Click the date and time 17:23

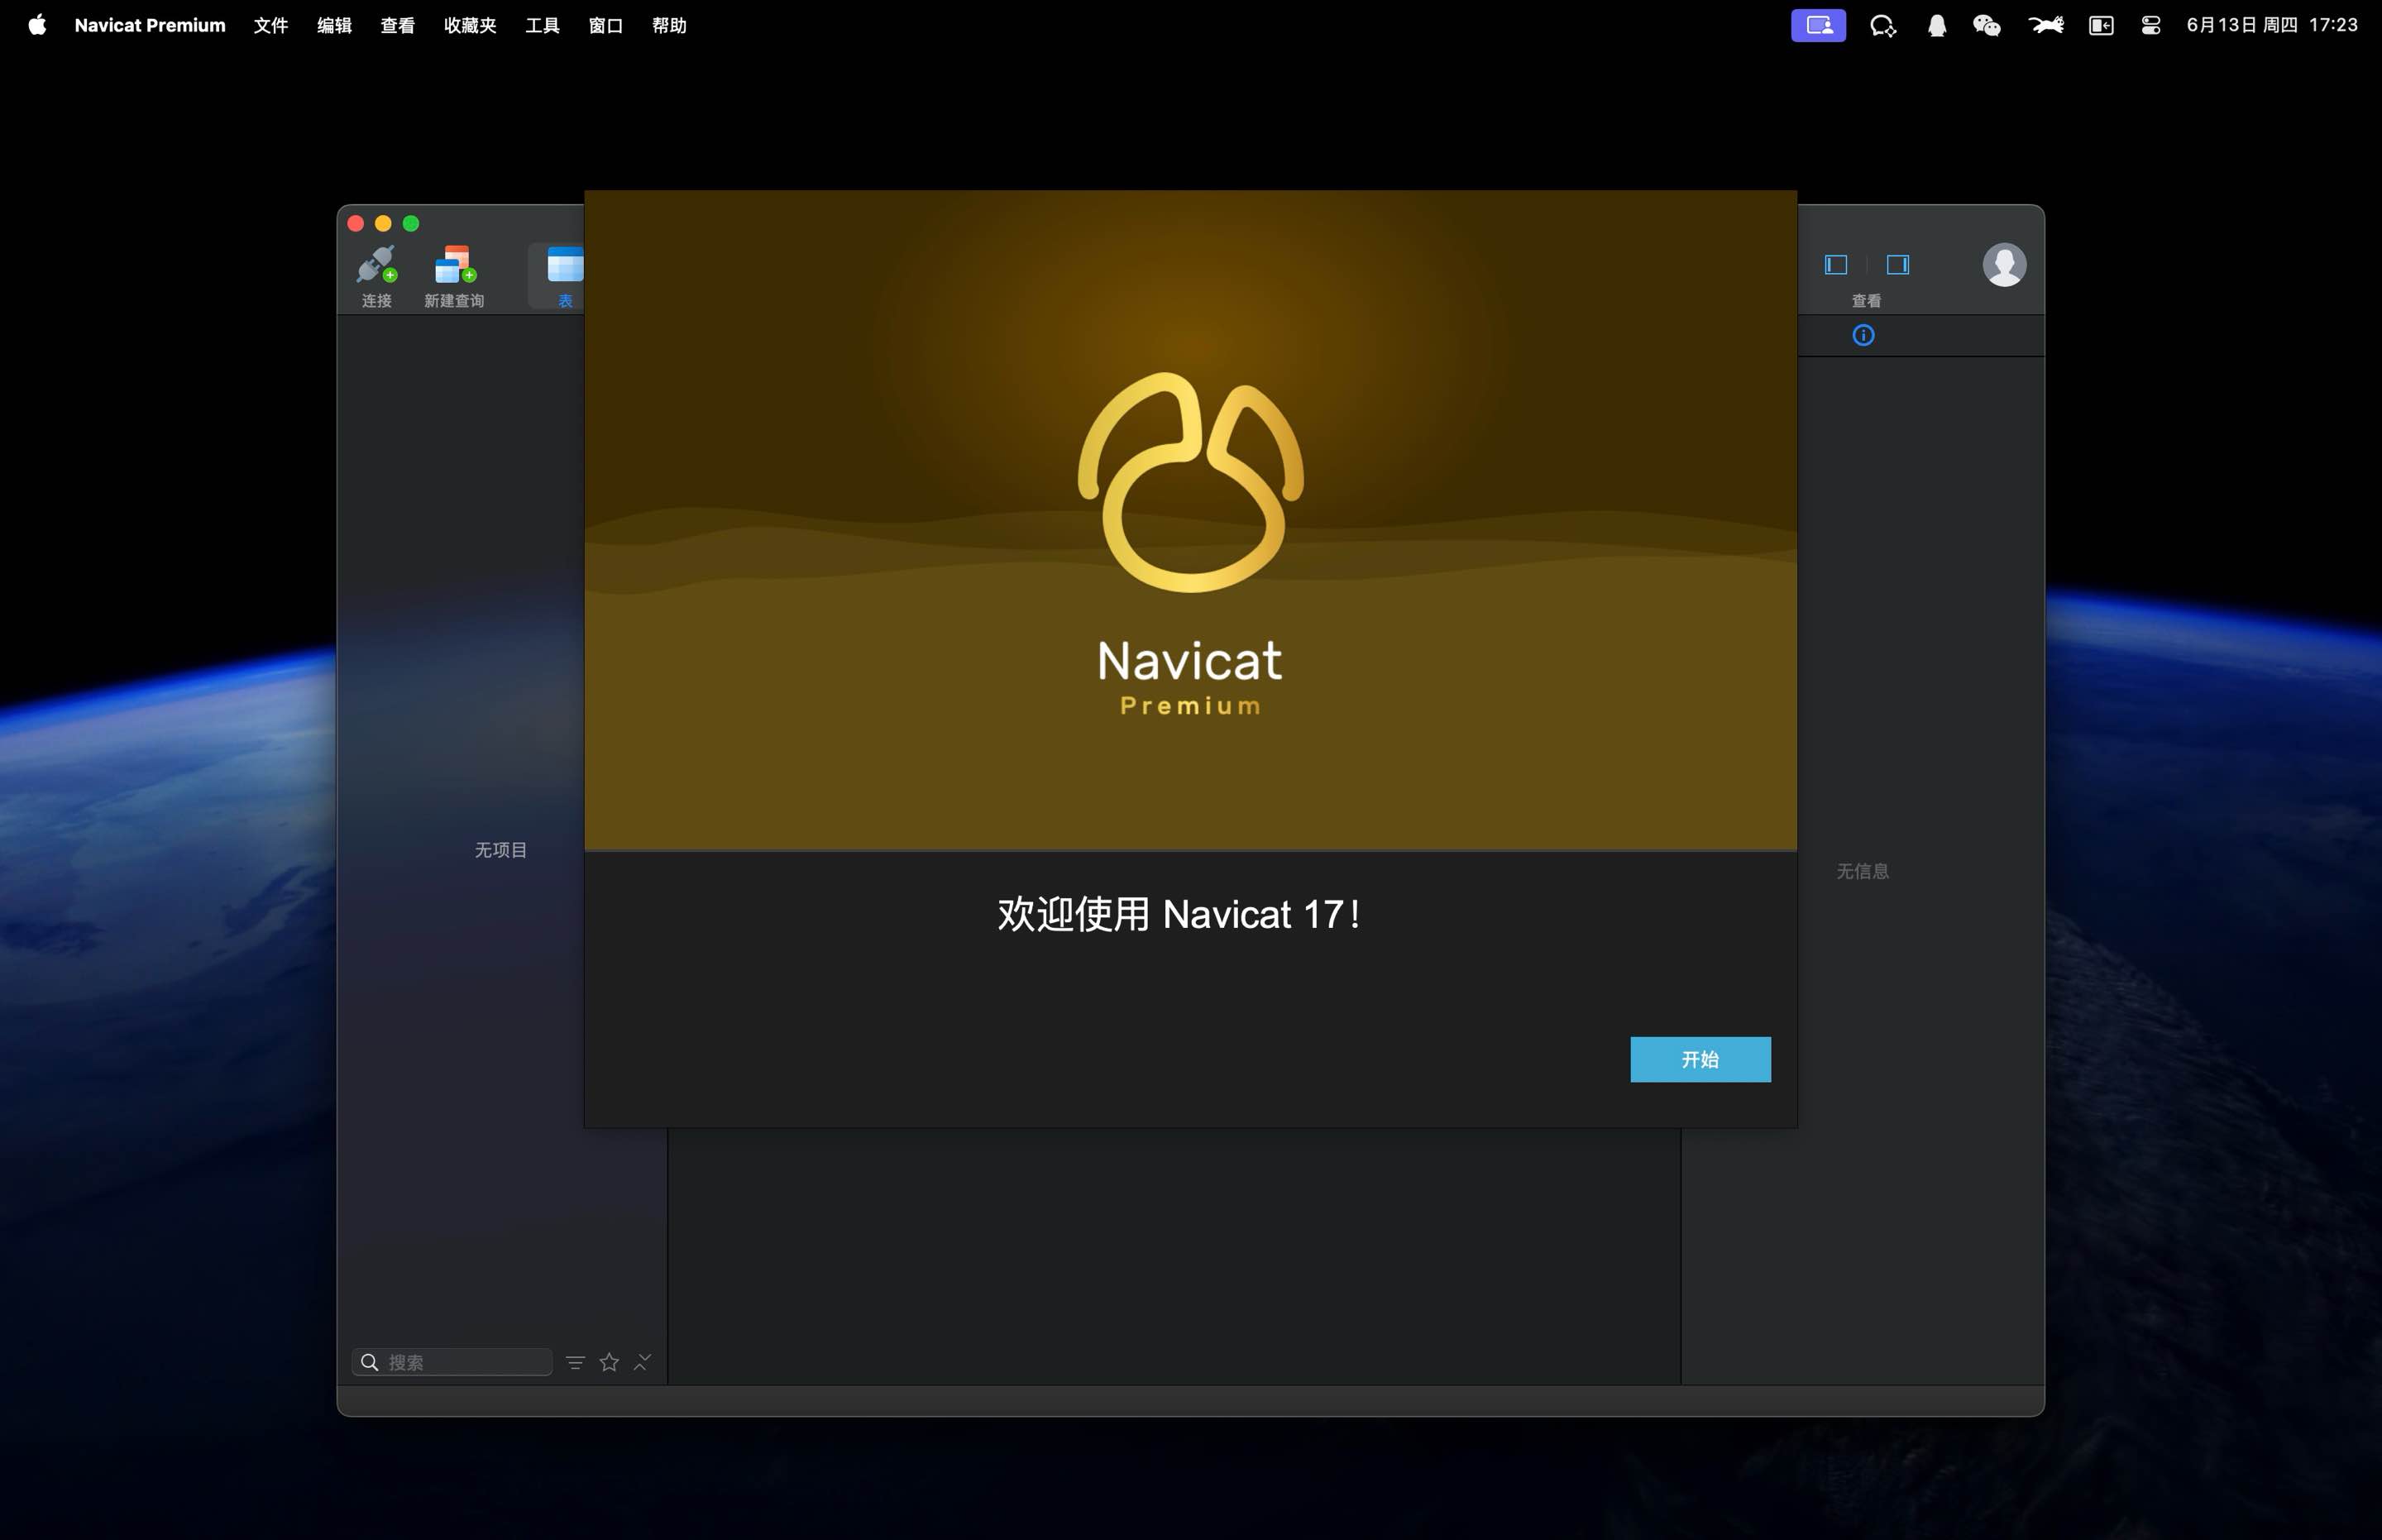tap(2272, 25)
